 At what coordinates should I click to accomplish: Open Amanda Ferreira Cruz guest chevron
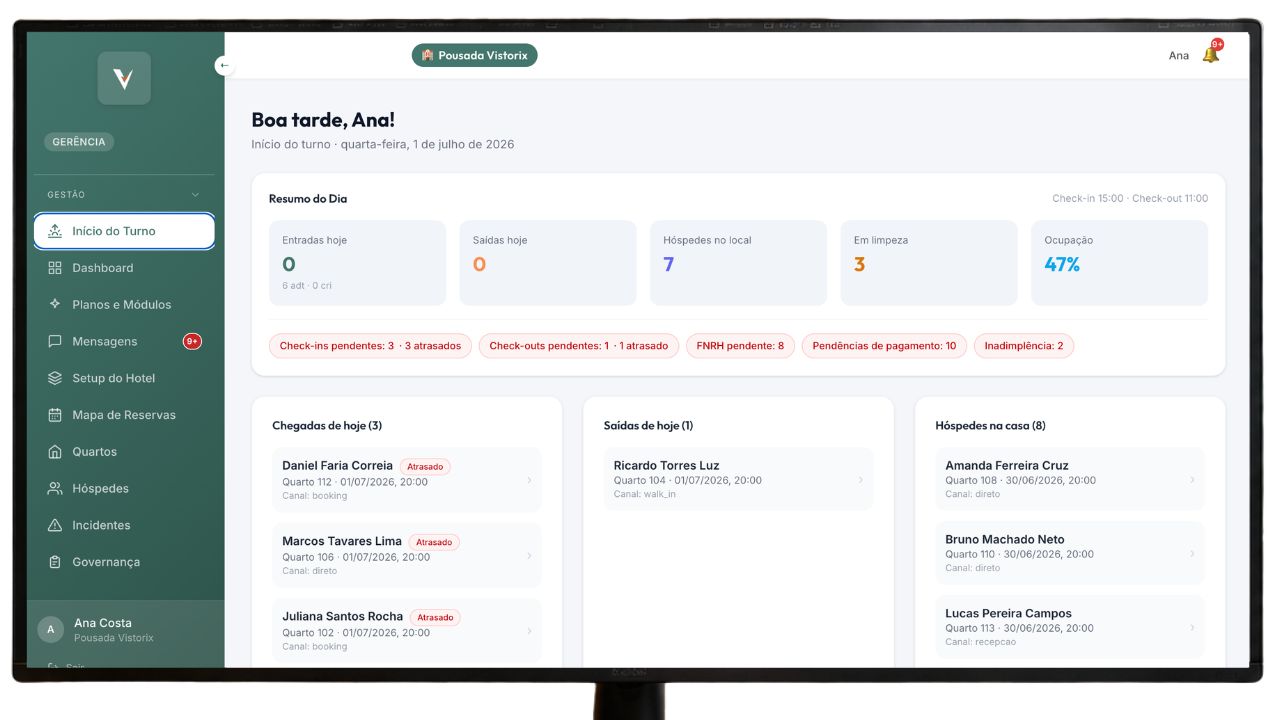click(1192, 480)
